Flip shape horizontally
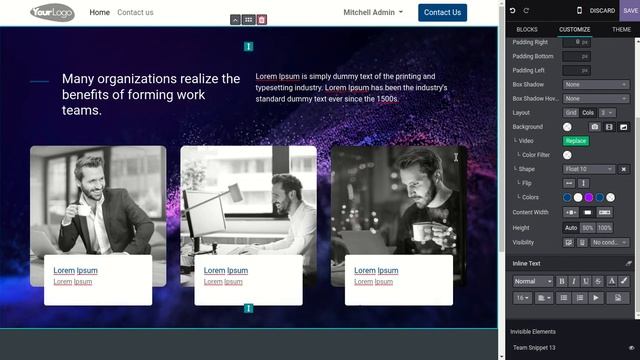The image size is (640, 360). click(x=569, y=183)
